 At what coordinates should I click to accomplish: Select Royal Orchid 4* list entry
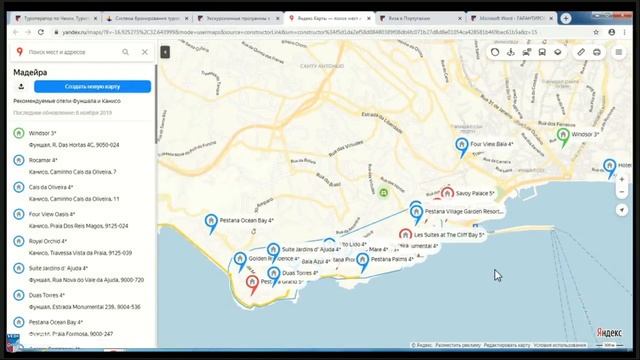click(x=82, y=247)
